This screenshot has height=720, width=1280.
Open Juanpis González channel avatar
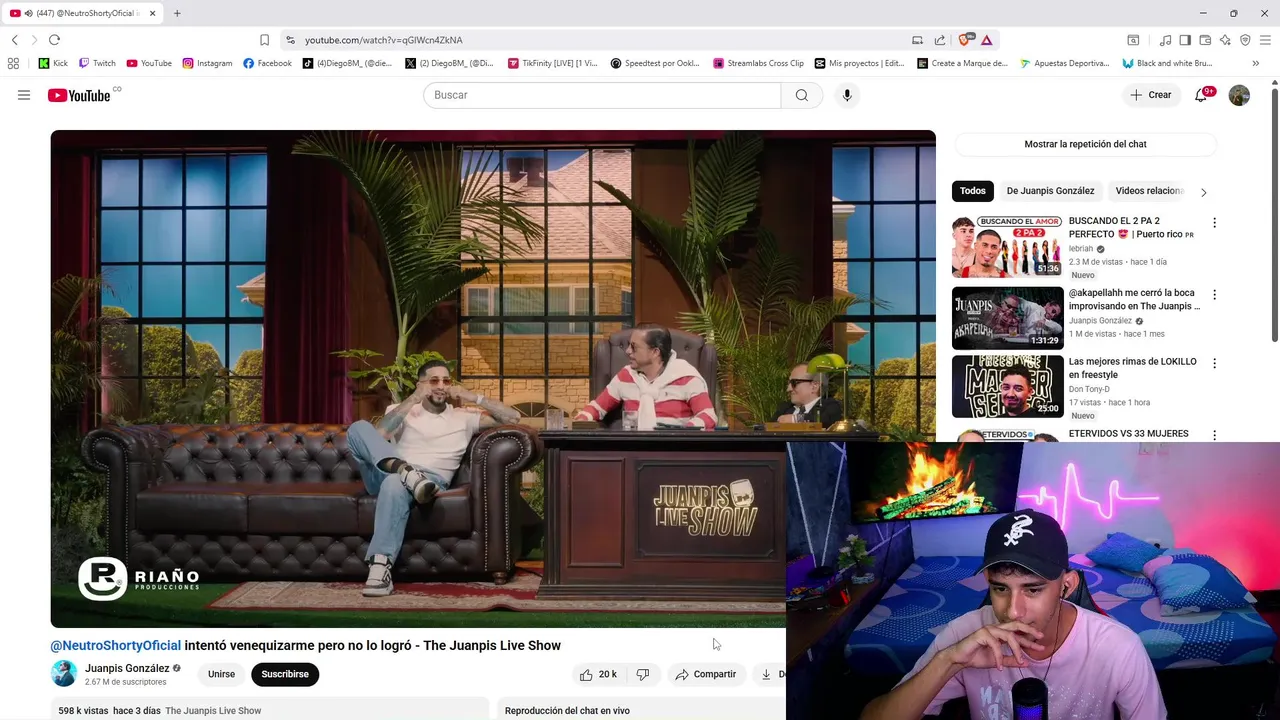coord(64,674)
